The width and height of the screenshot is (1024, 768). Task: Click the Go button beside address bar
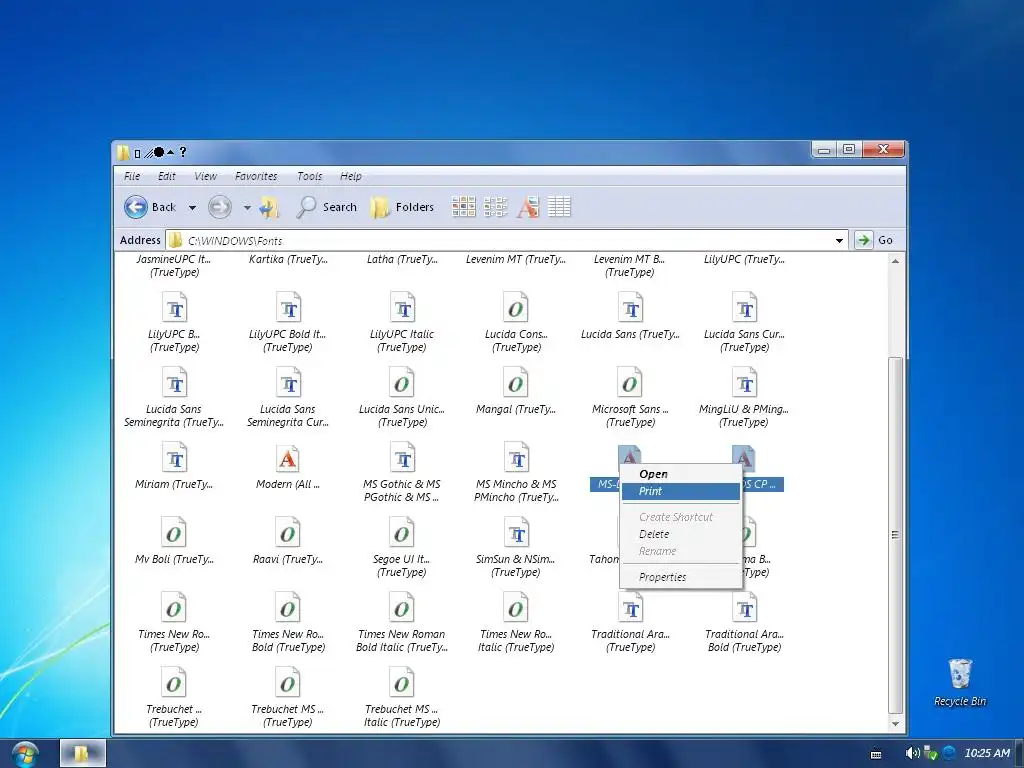click(874, 240)
